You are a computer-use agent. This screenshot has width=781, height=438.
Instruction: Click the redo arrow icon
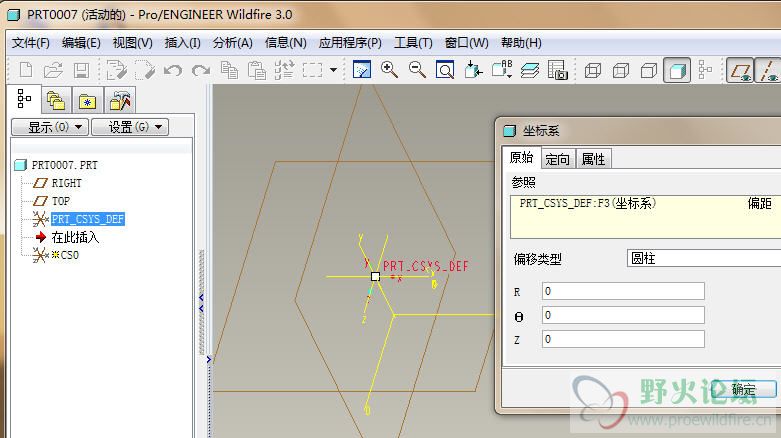coord(201,70)
